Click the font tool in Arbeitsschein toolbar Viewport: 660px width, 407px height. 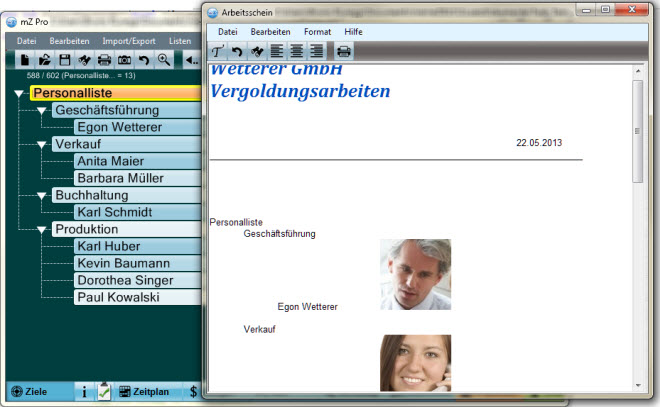coord(218,51)
